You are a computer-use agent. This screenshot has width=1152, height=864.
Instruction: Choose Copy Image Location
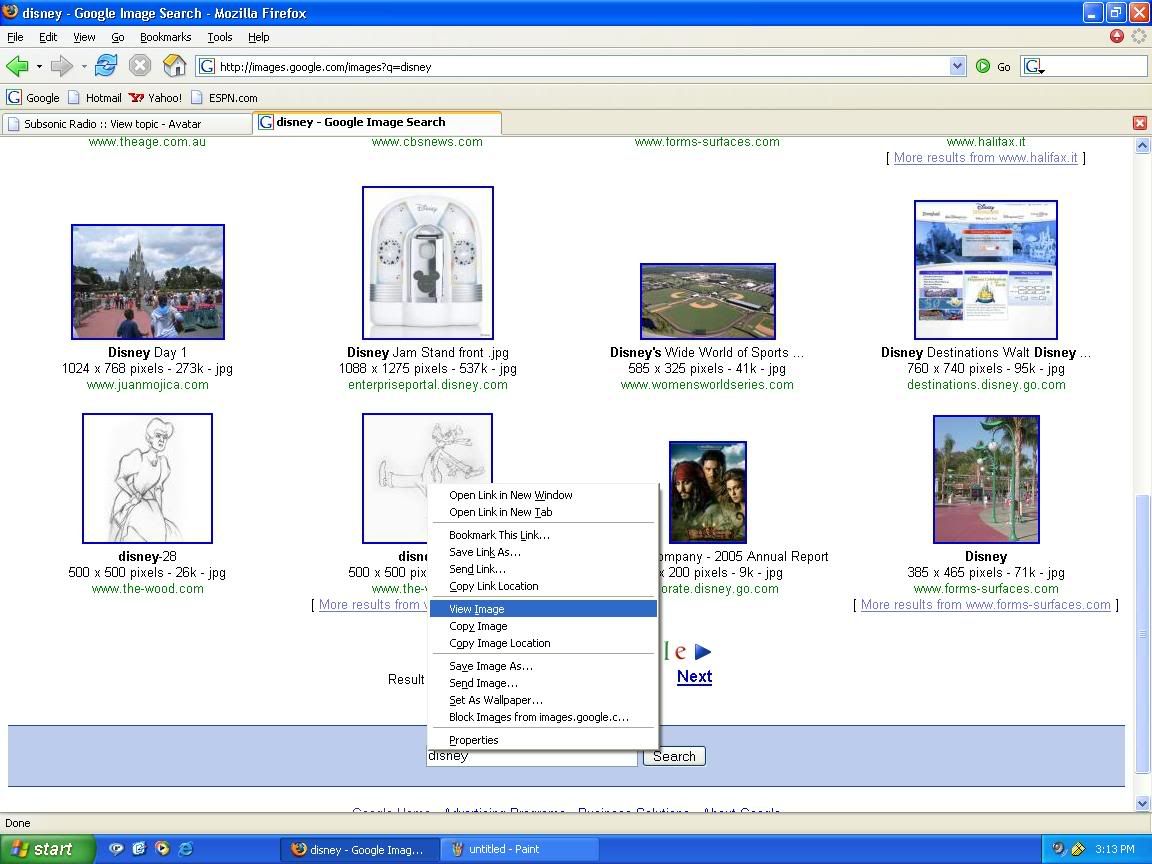(543, 643)
